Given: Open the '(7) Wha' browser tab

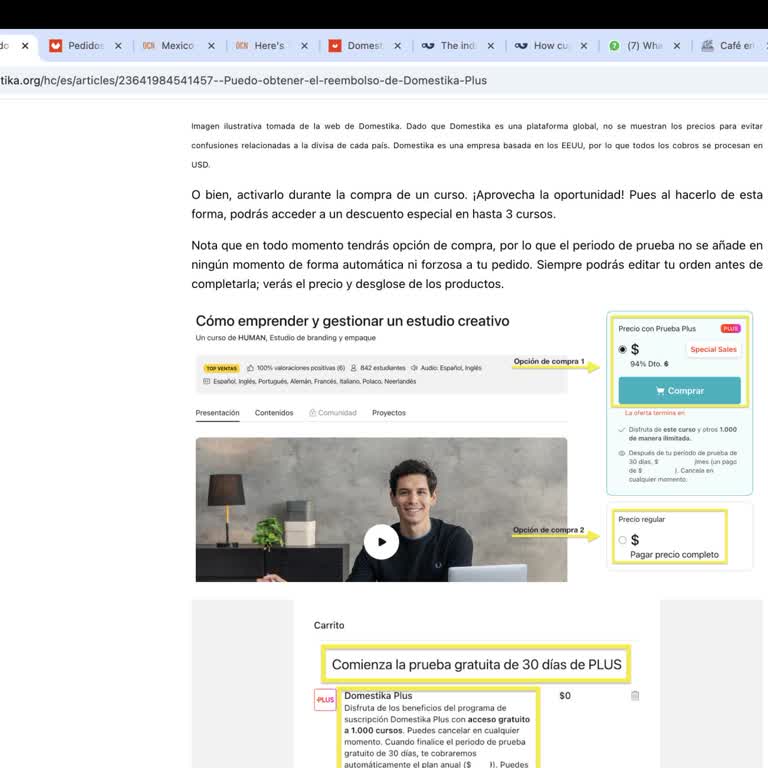Looking at the screenshot, I should [x=644, y=46].
